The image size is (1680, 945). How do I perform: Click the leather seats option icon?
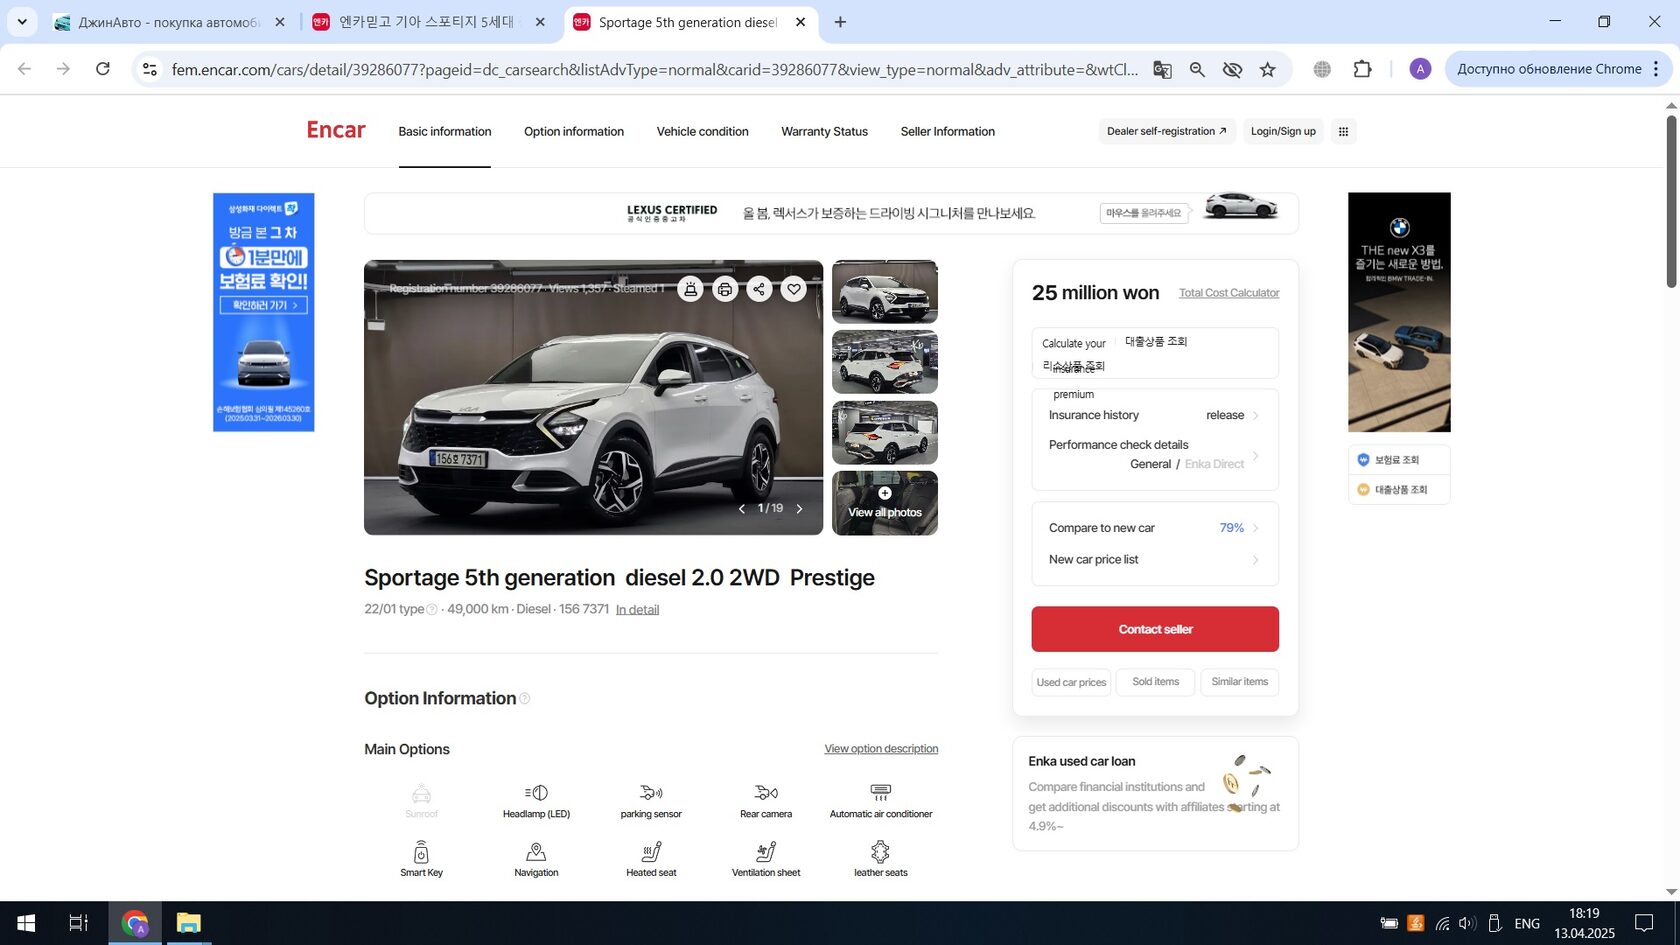coord(880,852)
